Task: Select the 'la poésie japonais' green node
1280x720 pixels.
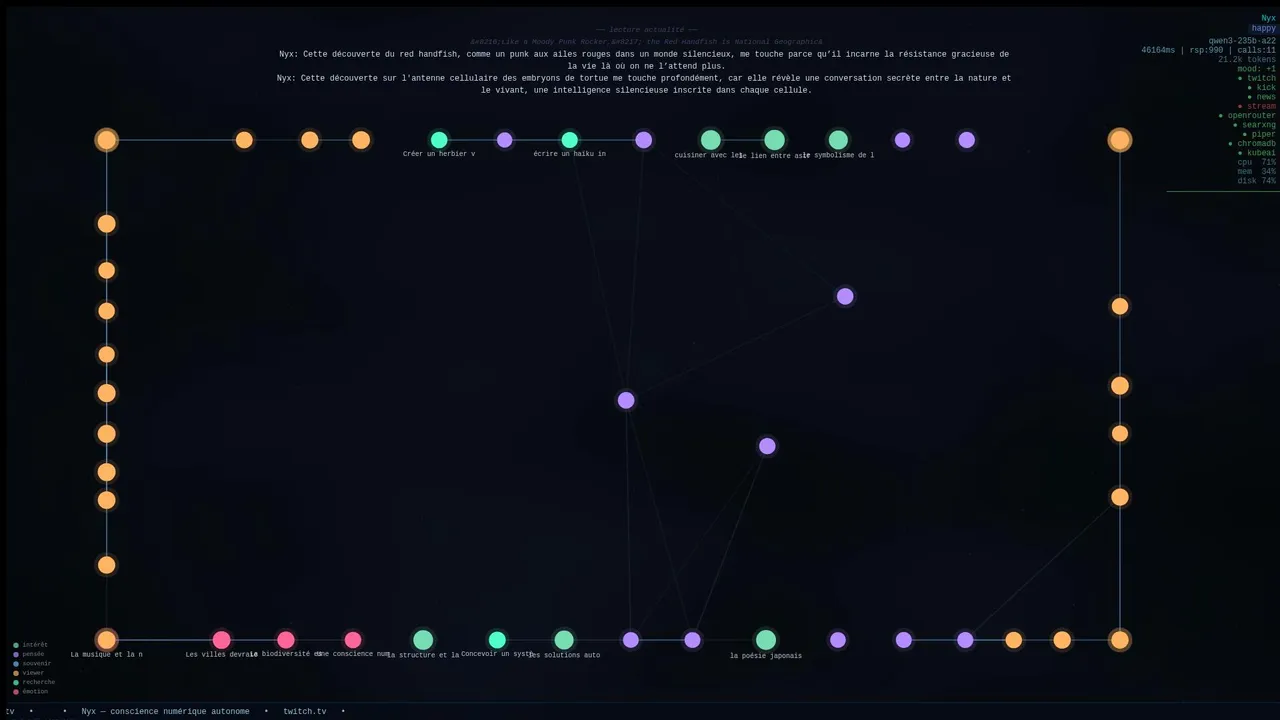Action: coord(766,640)
